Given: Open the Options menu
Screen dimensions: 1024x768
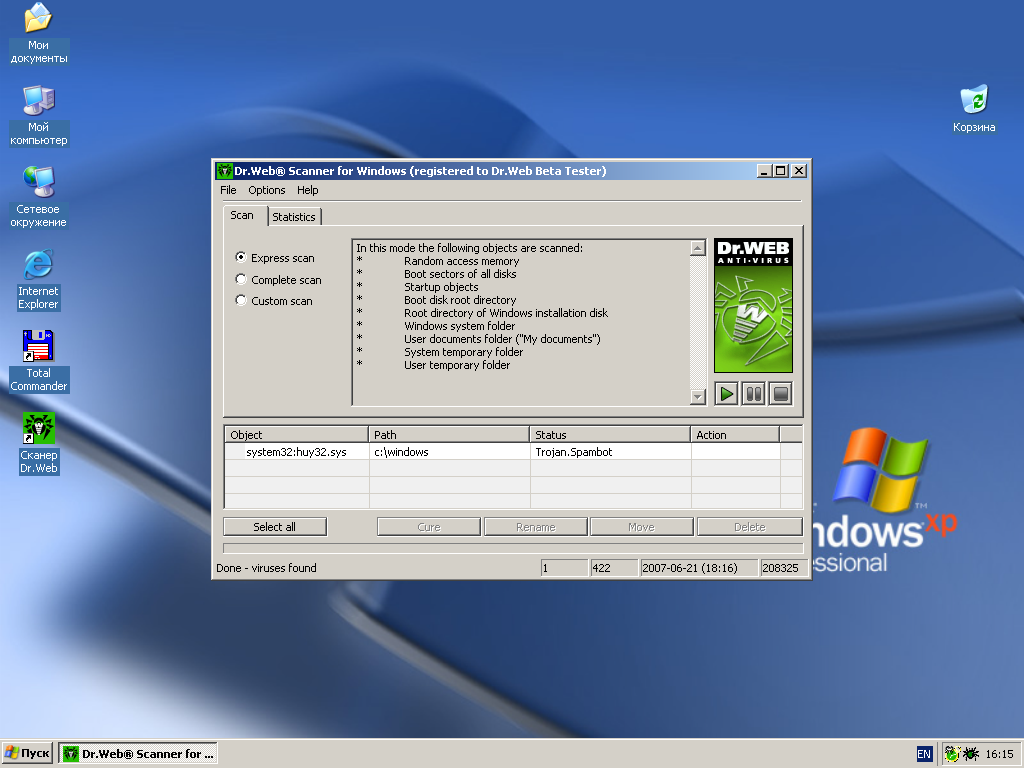Looking at the screenshot, I should pyautogui.click(x=266, y=190).
